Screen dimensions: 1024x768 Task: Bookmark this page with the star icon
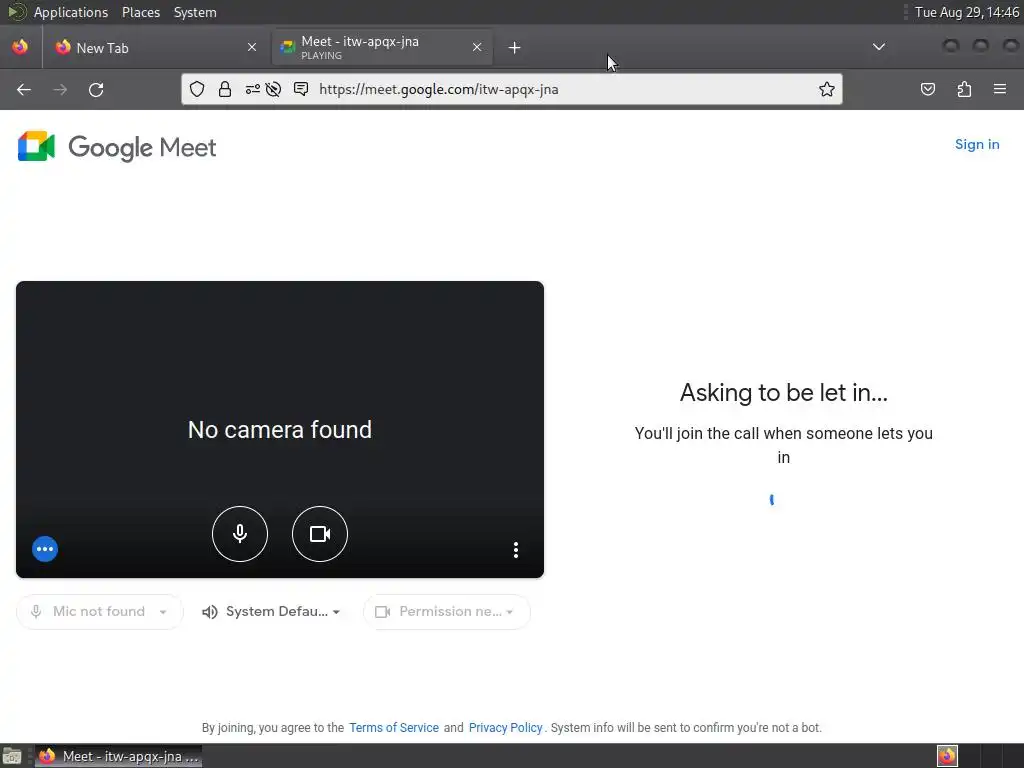click(827, 89)
